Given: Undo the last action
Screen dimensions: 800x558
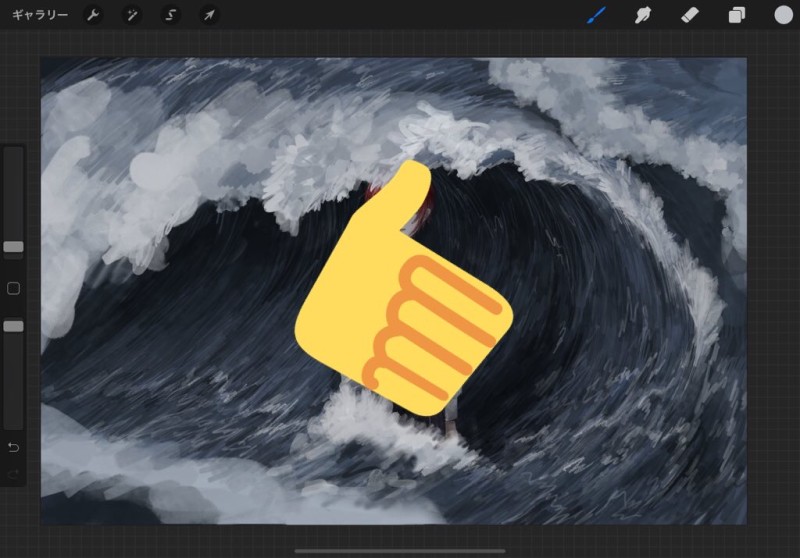Looking at the screenshot, I should pos(13,447).
